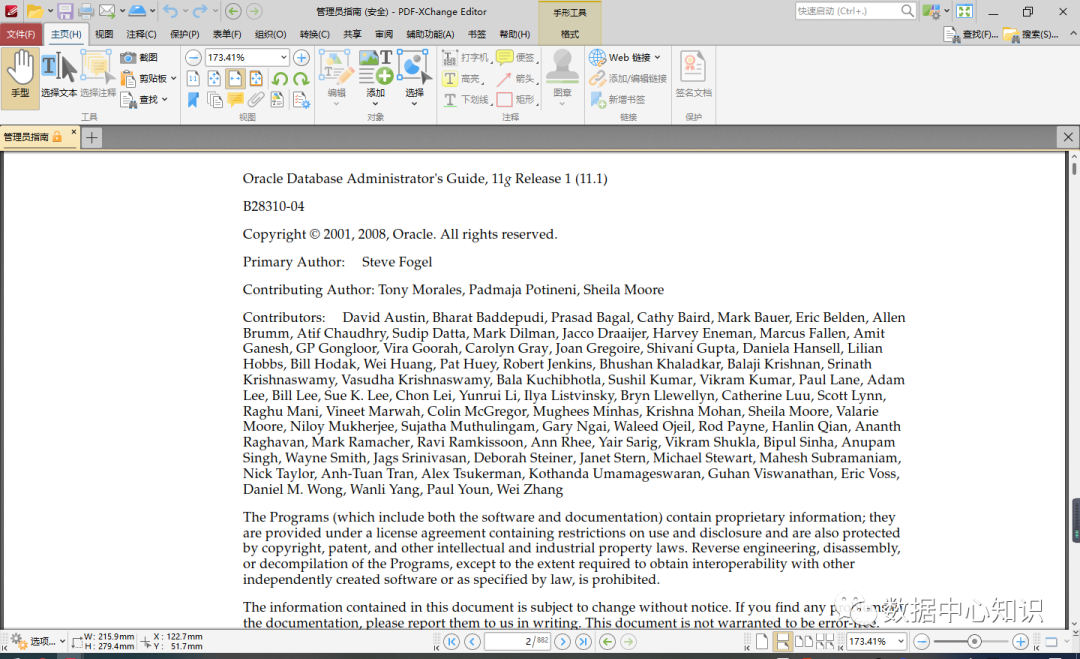Go to the last page in the status bar
The height and width of the screenshot is (659, 1080).
[x=583, y=642]
